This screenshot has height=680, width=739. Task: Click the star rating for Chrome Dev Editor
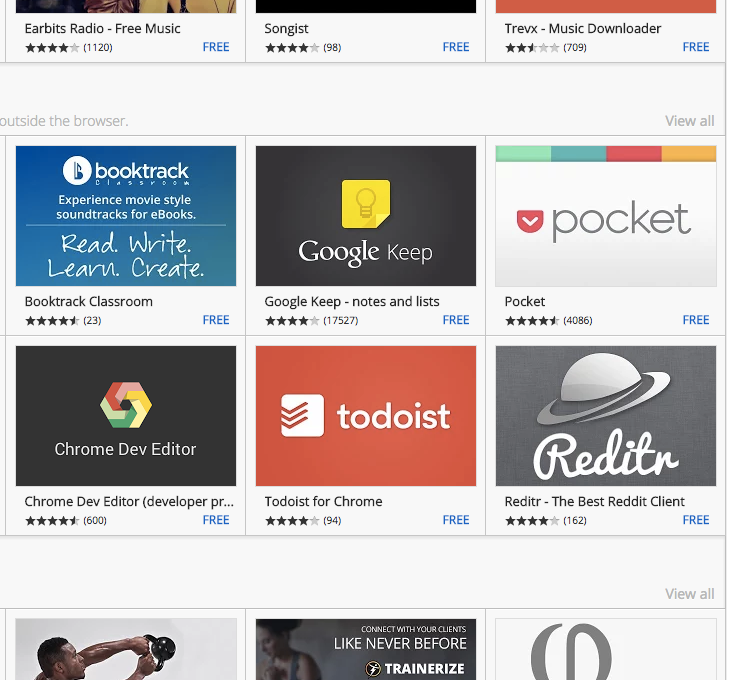[x=52, y=521]
